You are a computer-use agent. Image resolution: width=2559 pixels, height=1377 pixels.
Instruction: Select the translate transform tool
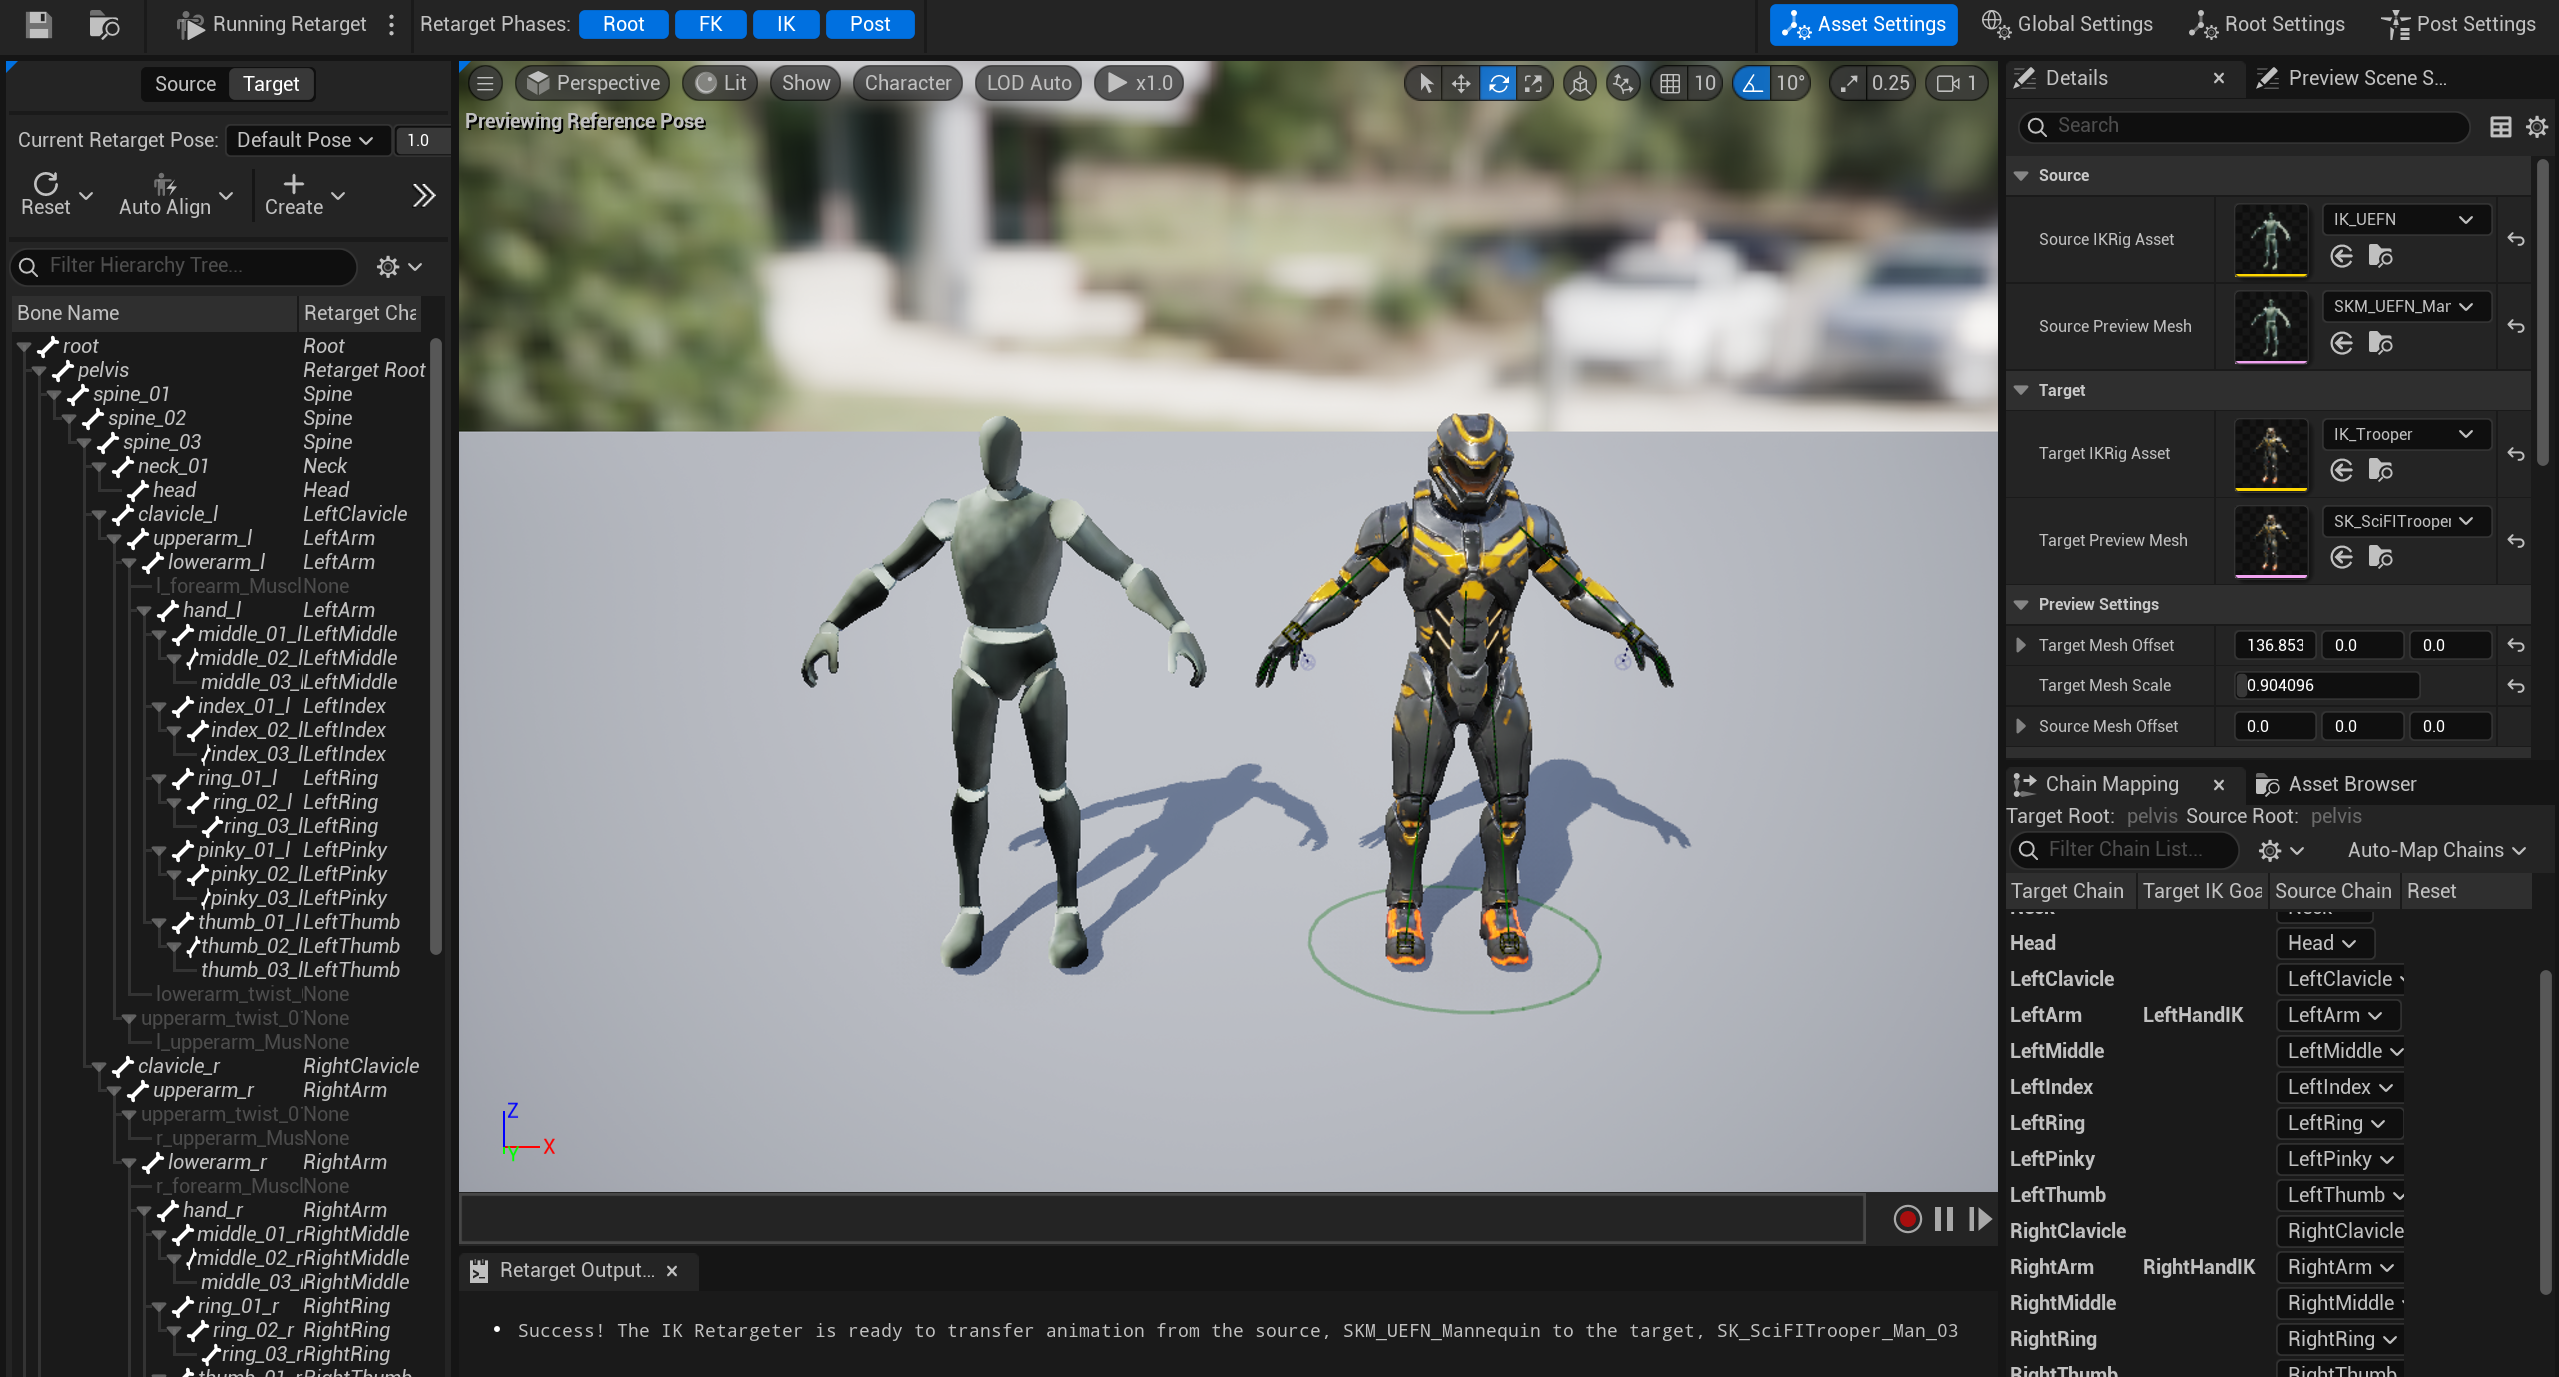[x=1461, y=83]
